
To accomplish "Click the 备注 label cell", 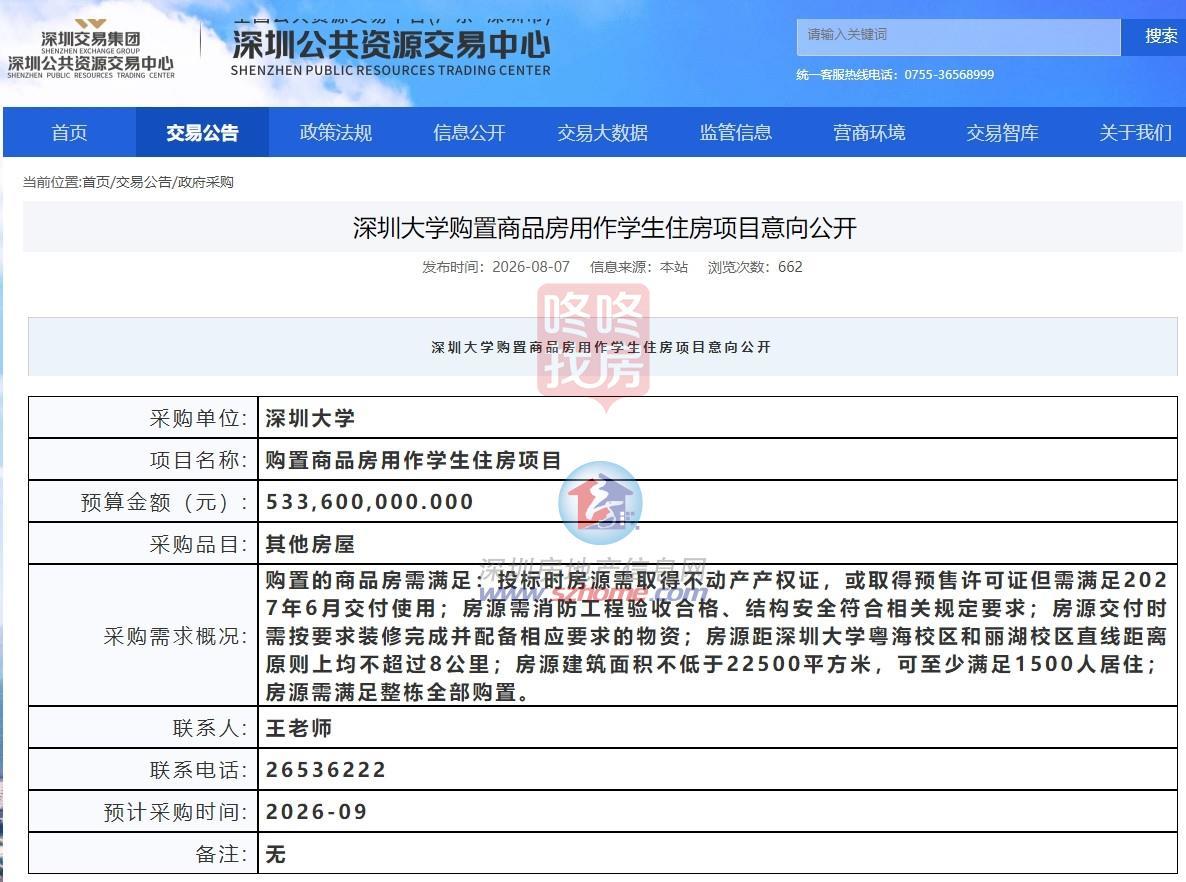I will pyautogui.click(x=143, y=853).
